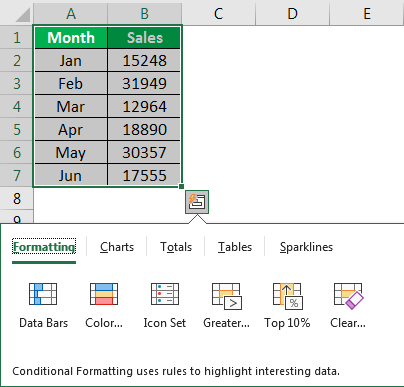Select the Formatting tab
This screenshot has width=404, height=387.
[x=44, y=247]
